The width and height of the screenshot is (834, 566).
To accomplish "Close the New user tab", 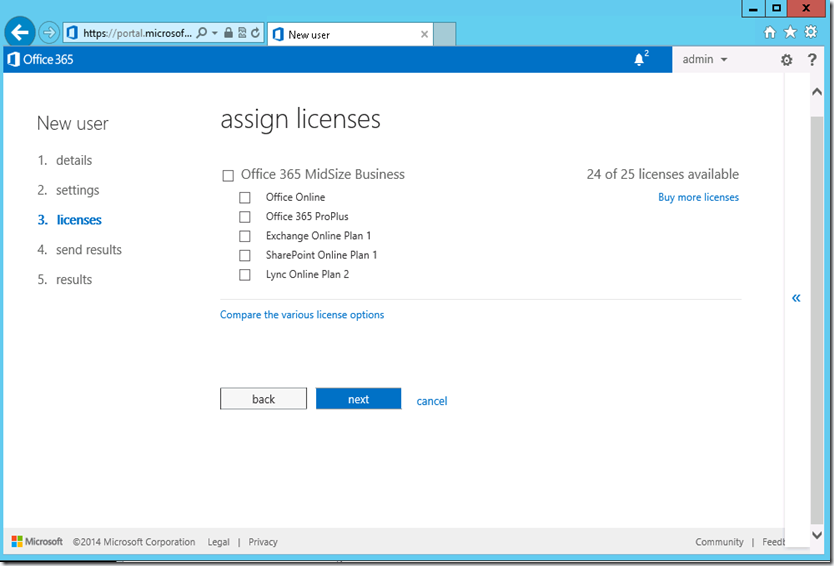I will [x=424, y=35].
